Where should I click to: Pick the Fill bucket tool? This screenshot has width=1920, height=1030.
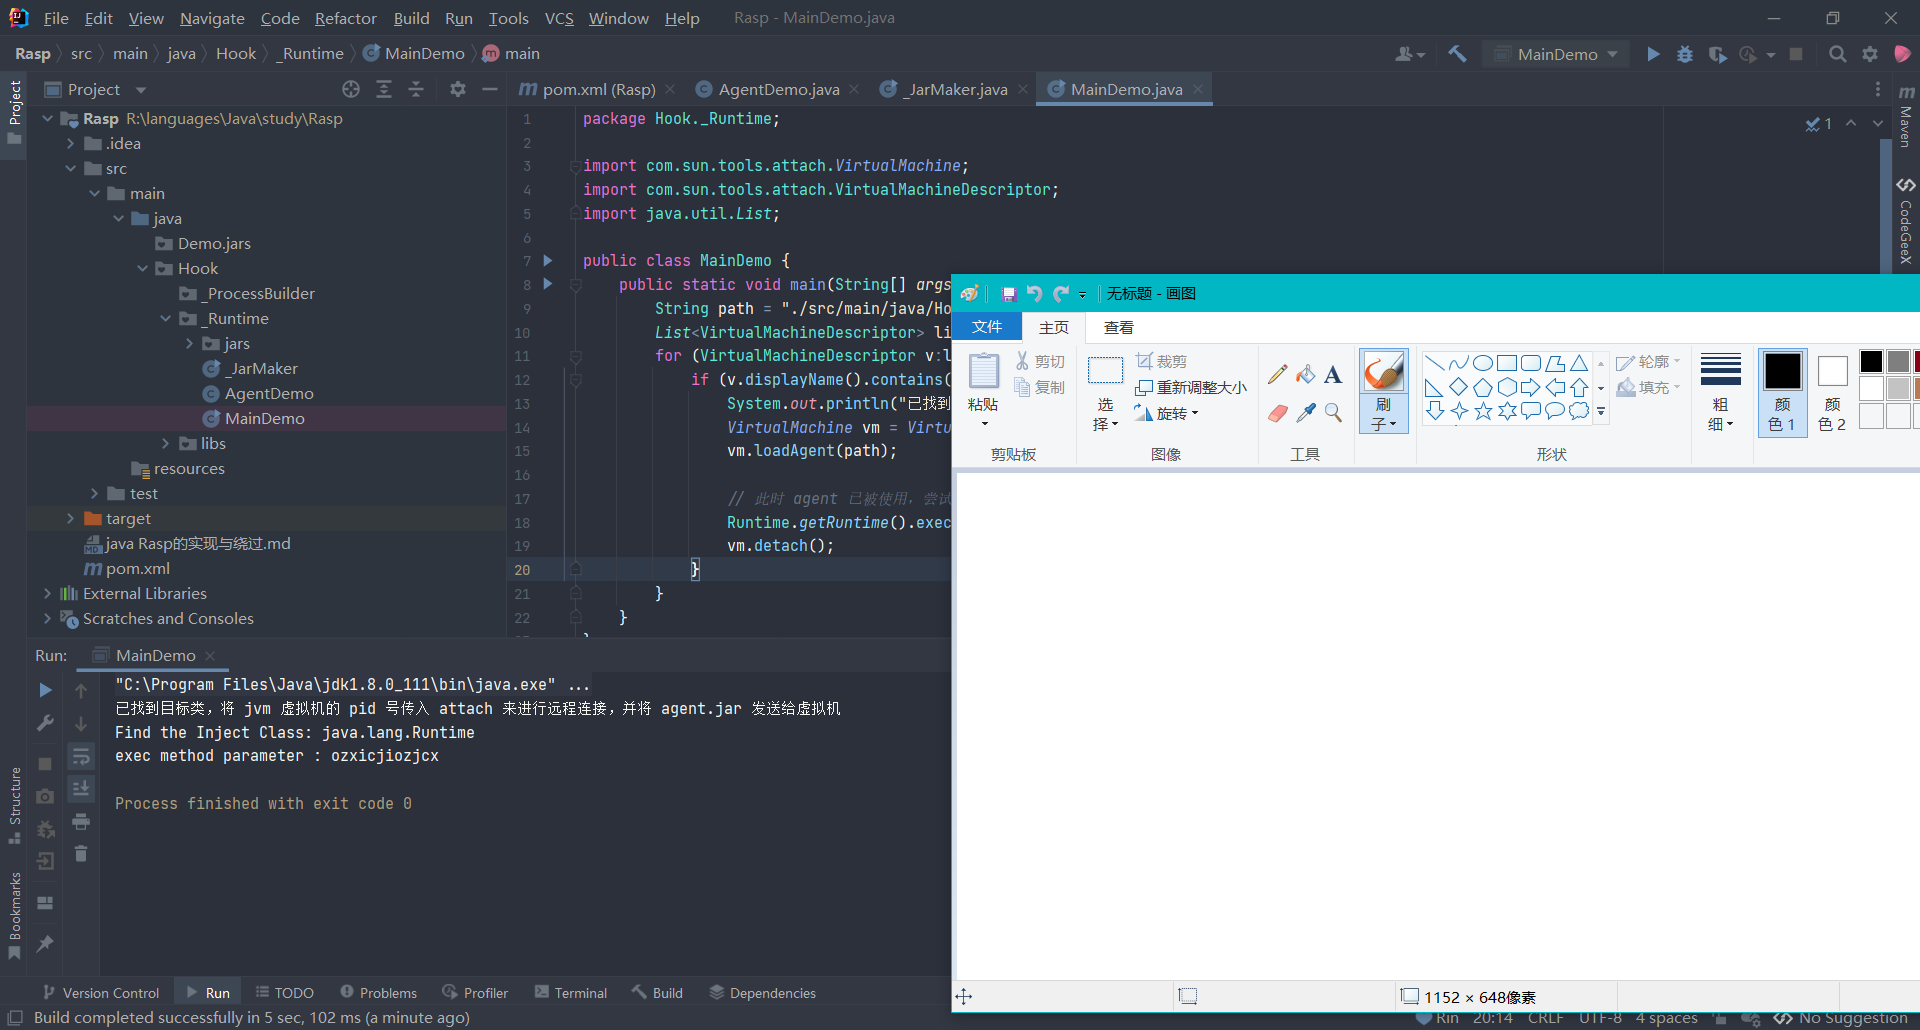1305,375
